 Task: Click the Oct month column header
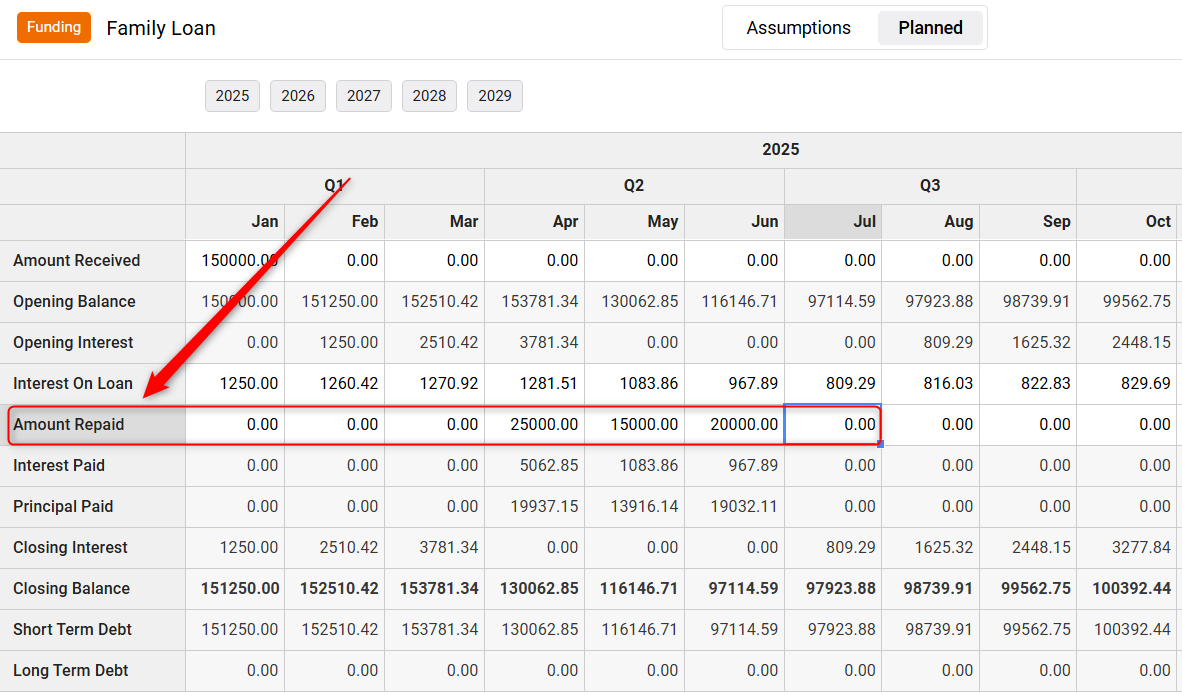tap(1127, 222)
